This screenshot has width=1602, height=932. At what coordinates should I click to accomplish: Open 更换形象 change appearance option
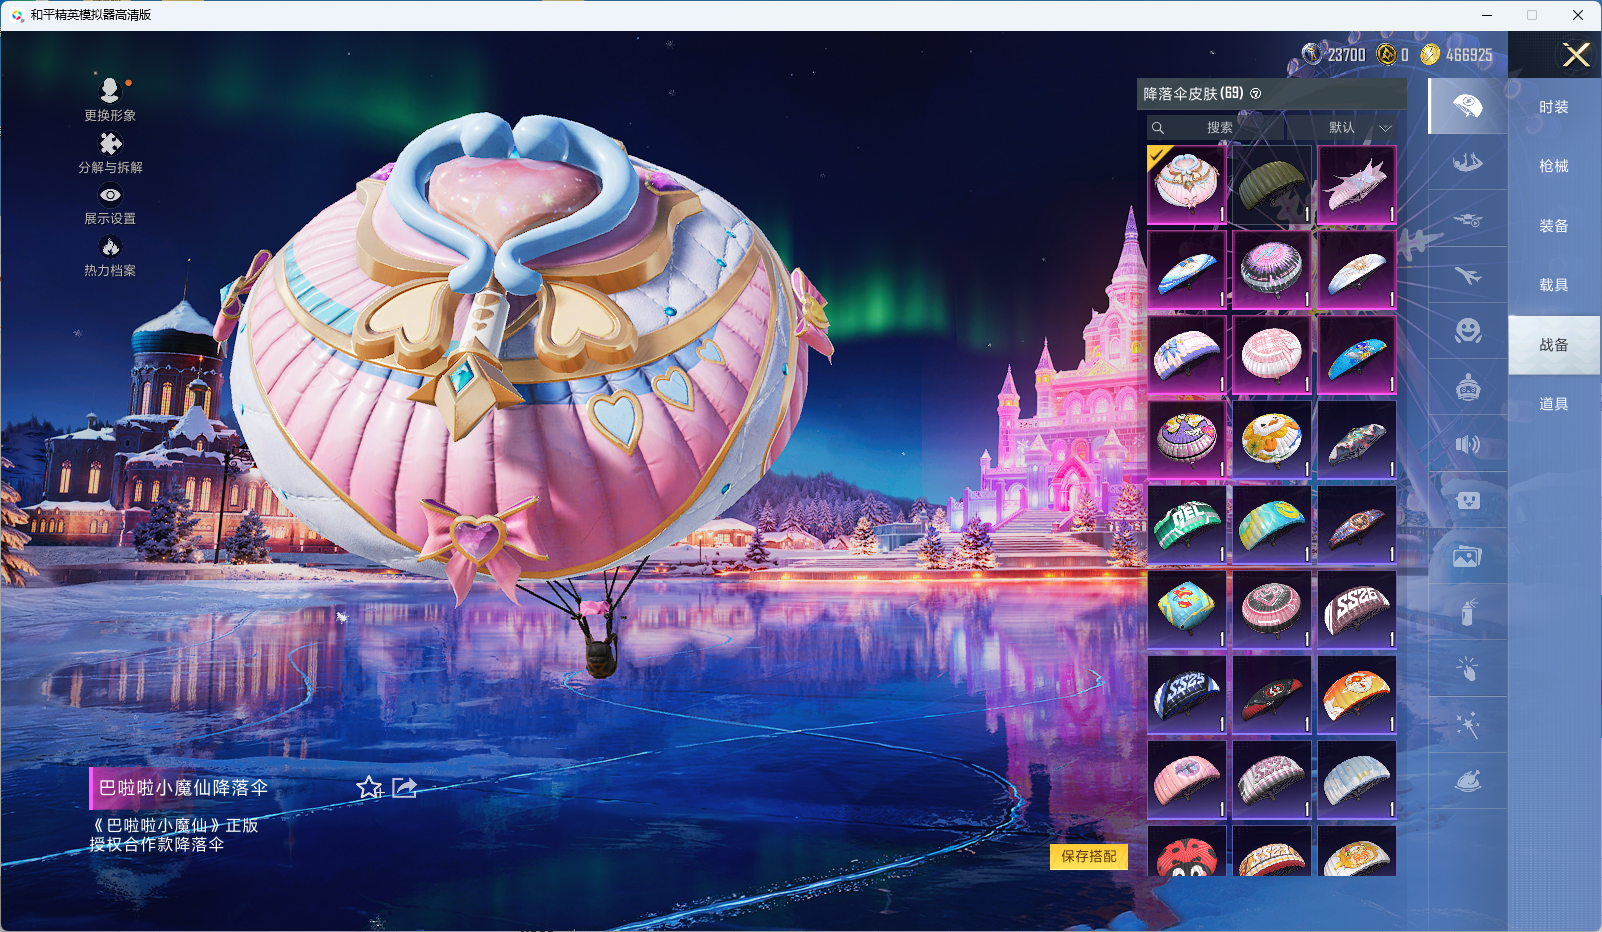point(110,92)
